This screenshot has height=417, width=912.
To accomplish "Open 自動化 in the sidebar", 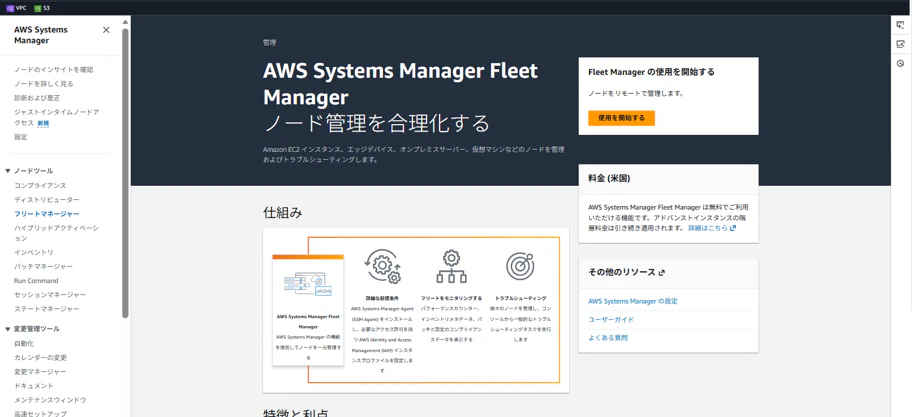I will (24, 344).
